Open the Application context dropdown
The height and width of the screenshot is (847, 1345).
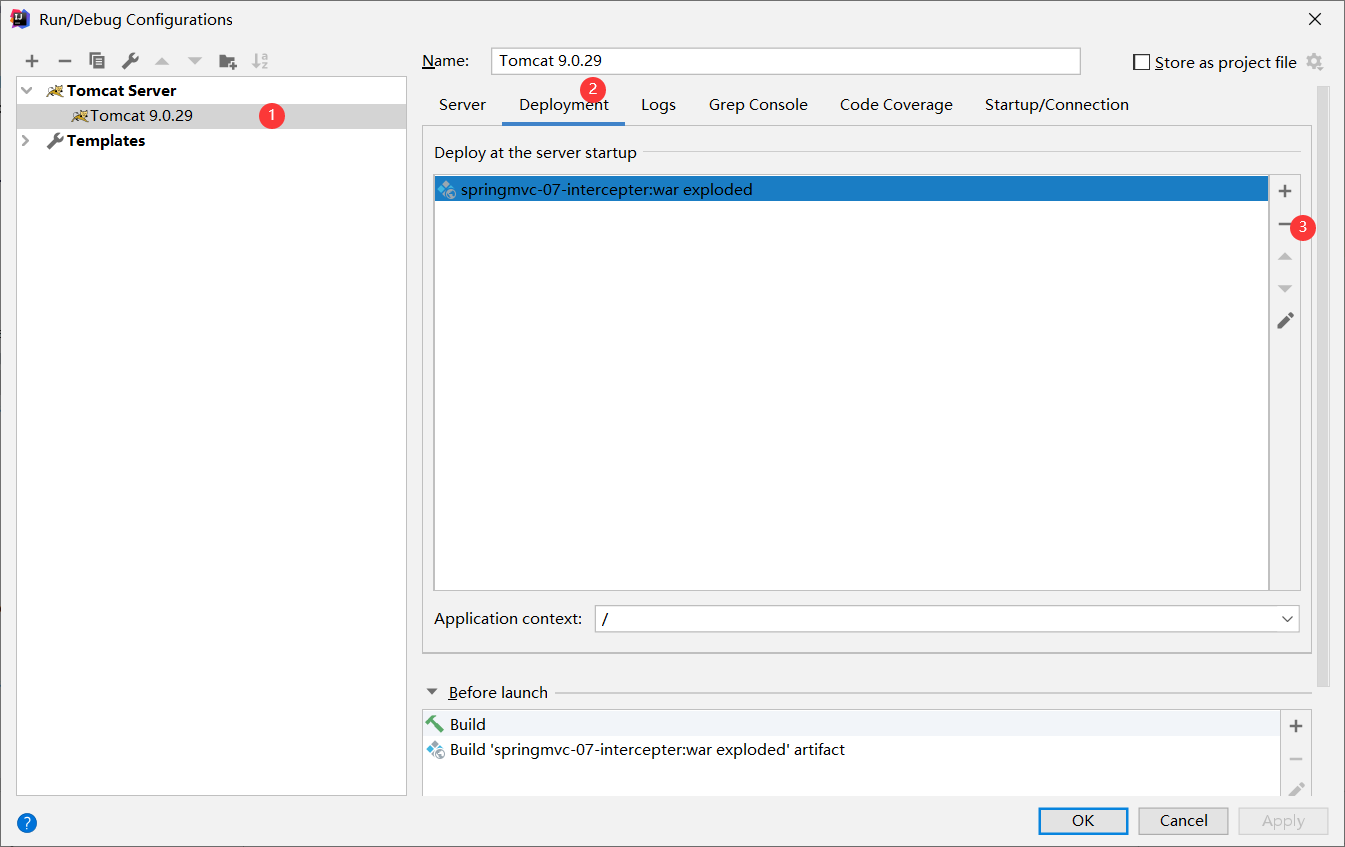1287,619
